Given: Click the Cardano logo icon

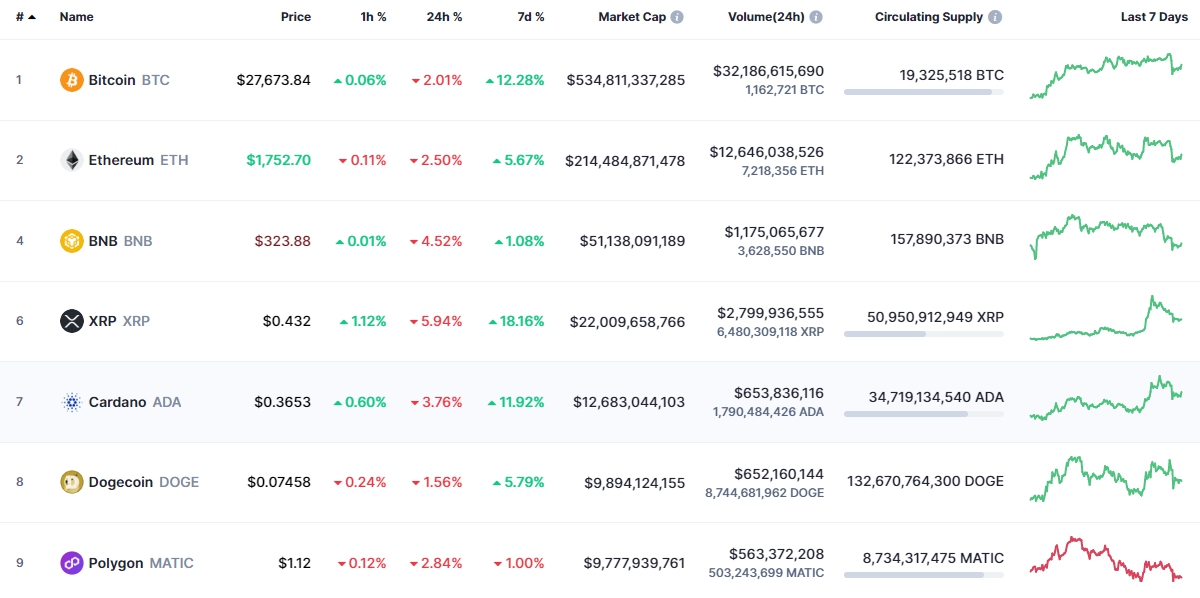Looking at the screenshot, I should pos(72,402).
